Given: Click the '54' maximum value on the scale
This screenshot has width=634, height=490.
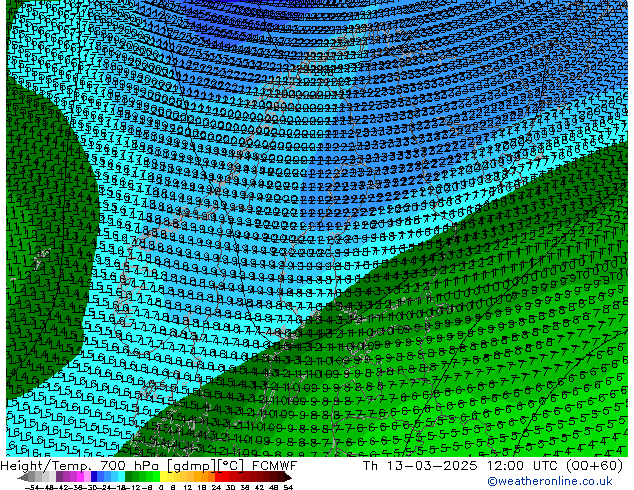Looking at the screenshot, I should (288, 487).
